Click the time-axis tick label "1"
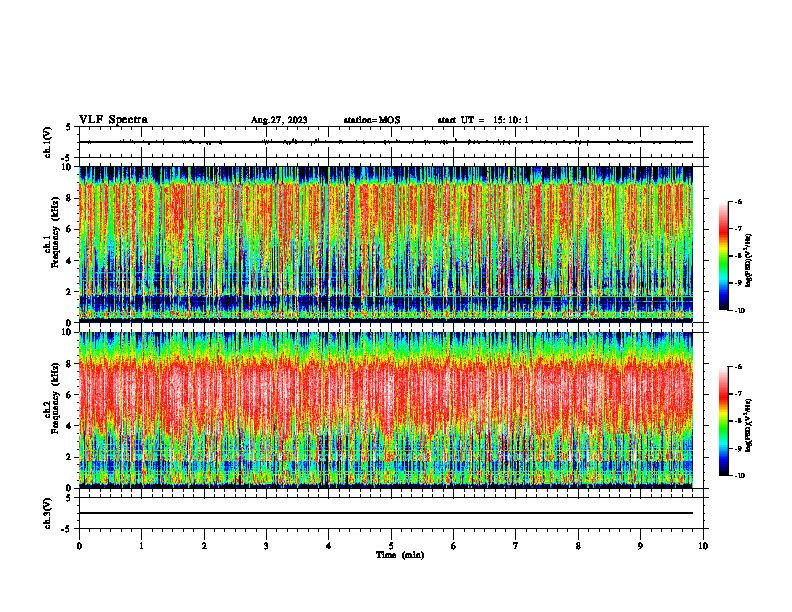Screen dimensions: 792x612 point(141,546)
